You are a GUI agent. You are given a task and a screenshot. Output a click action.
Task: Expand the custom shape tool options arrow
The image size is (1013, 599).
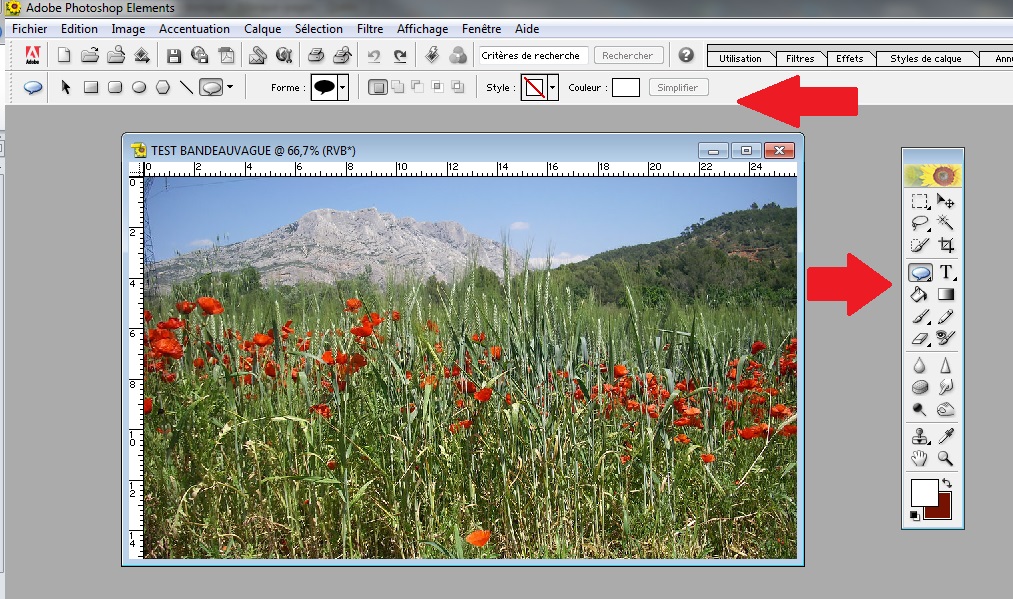(x=230, y=87)
